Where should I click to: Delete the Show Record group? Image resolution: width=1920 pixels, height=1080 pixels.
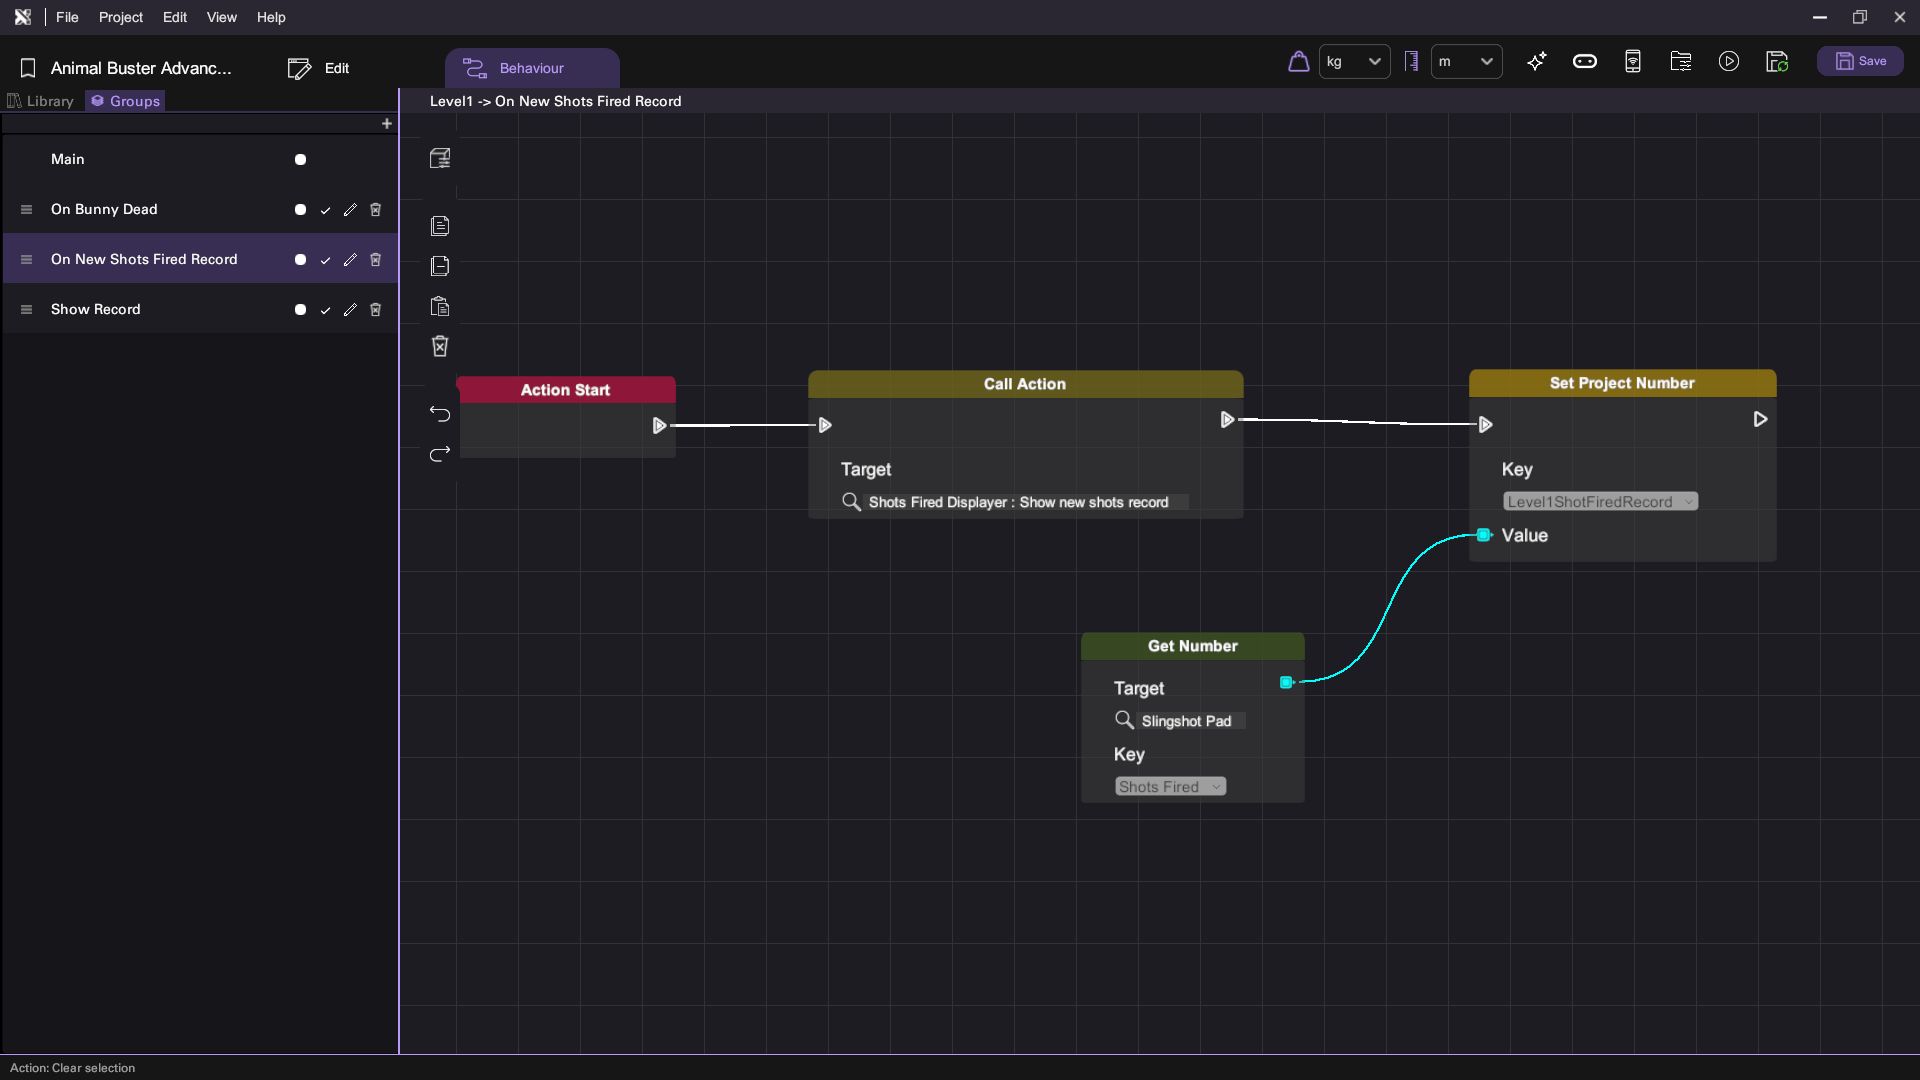[376, 310]
